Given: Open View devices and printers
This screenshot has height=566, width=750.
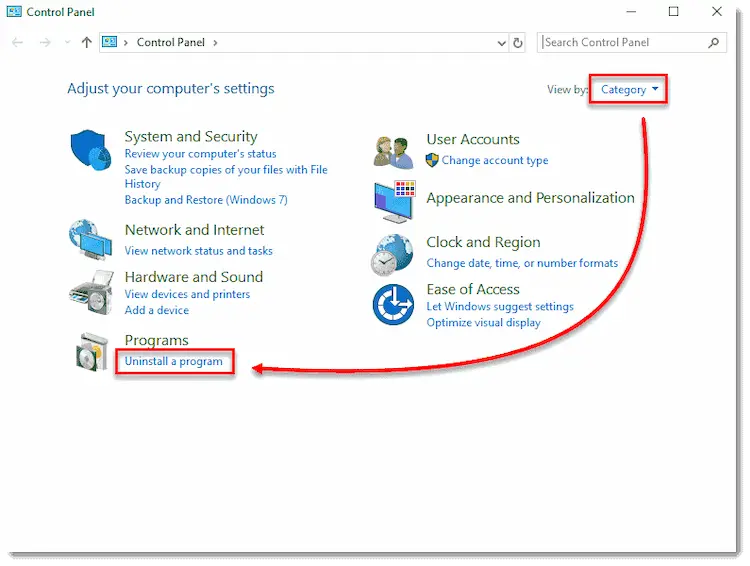Looking at the screenshot, I should (187, 294).
